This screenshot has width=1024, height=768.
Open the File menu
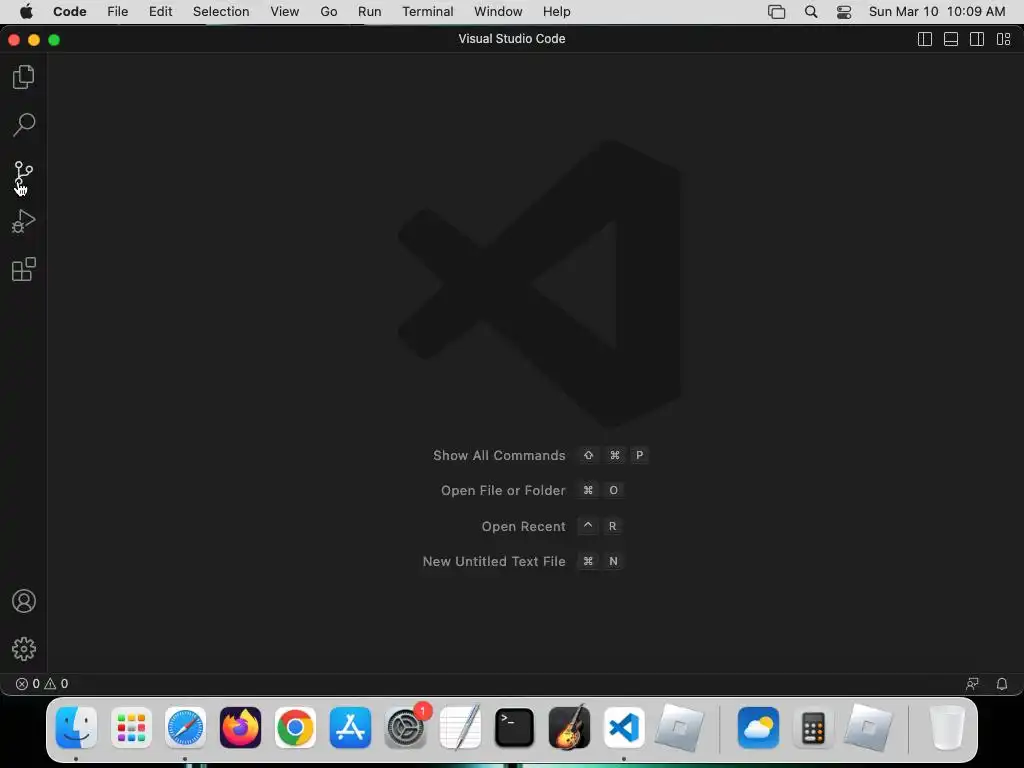(x=118, y=12)
